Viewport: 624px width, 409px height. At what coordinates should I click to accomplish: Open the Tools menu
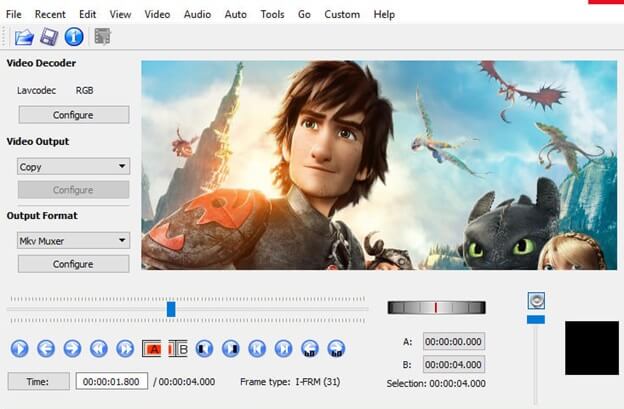273,14
